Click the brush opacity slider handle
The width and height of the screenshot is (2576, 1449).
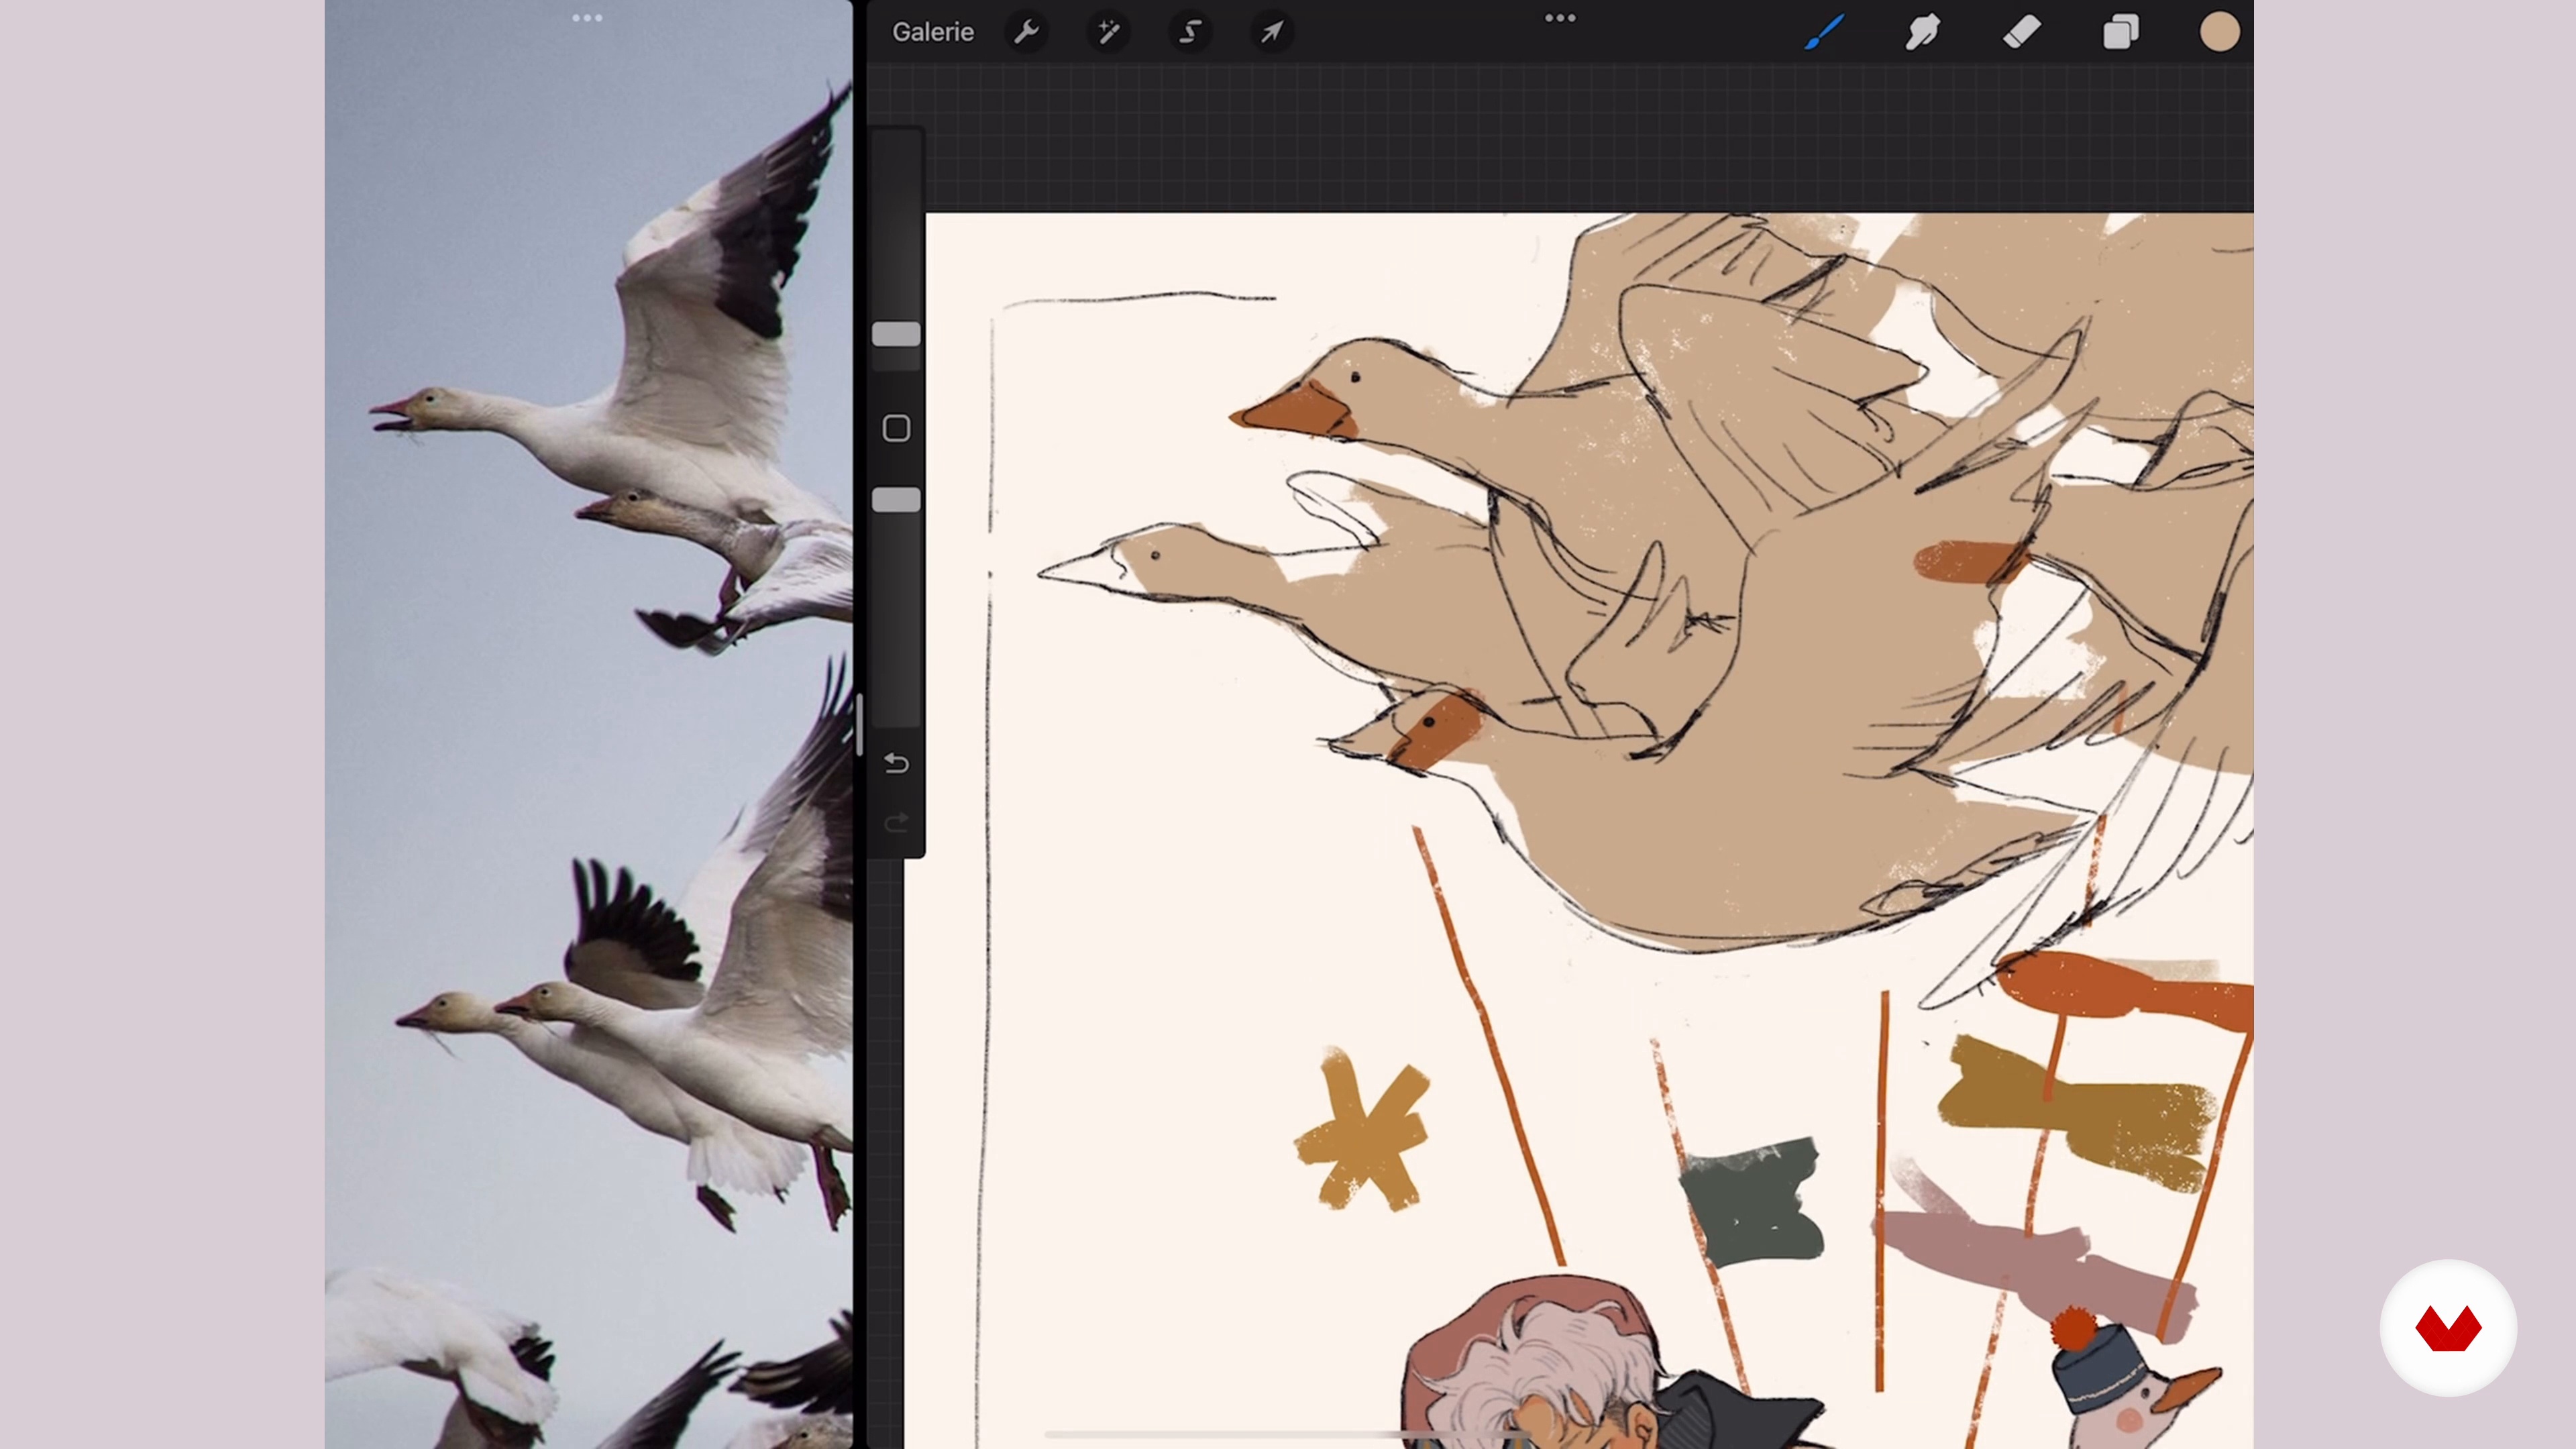click(x=896, y=500)
